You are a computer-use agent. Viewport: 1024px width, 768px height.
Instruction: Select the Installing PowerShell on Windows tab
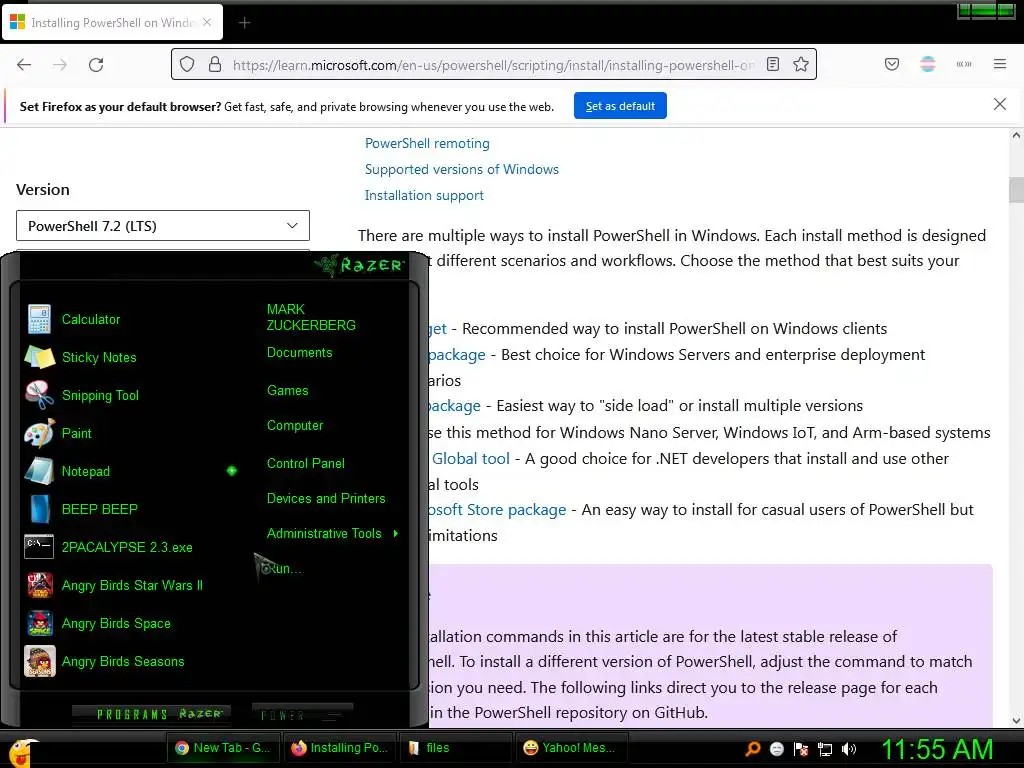(x=112, y=23)
